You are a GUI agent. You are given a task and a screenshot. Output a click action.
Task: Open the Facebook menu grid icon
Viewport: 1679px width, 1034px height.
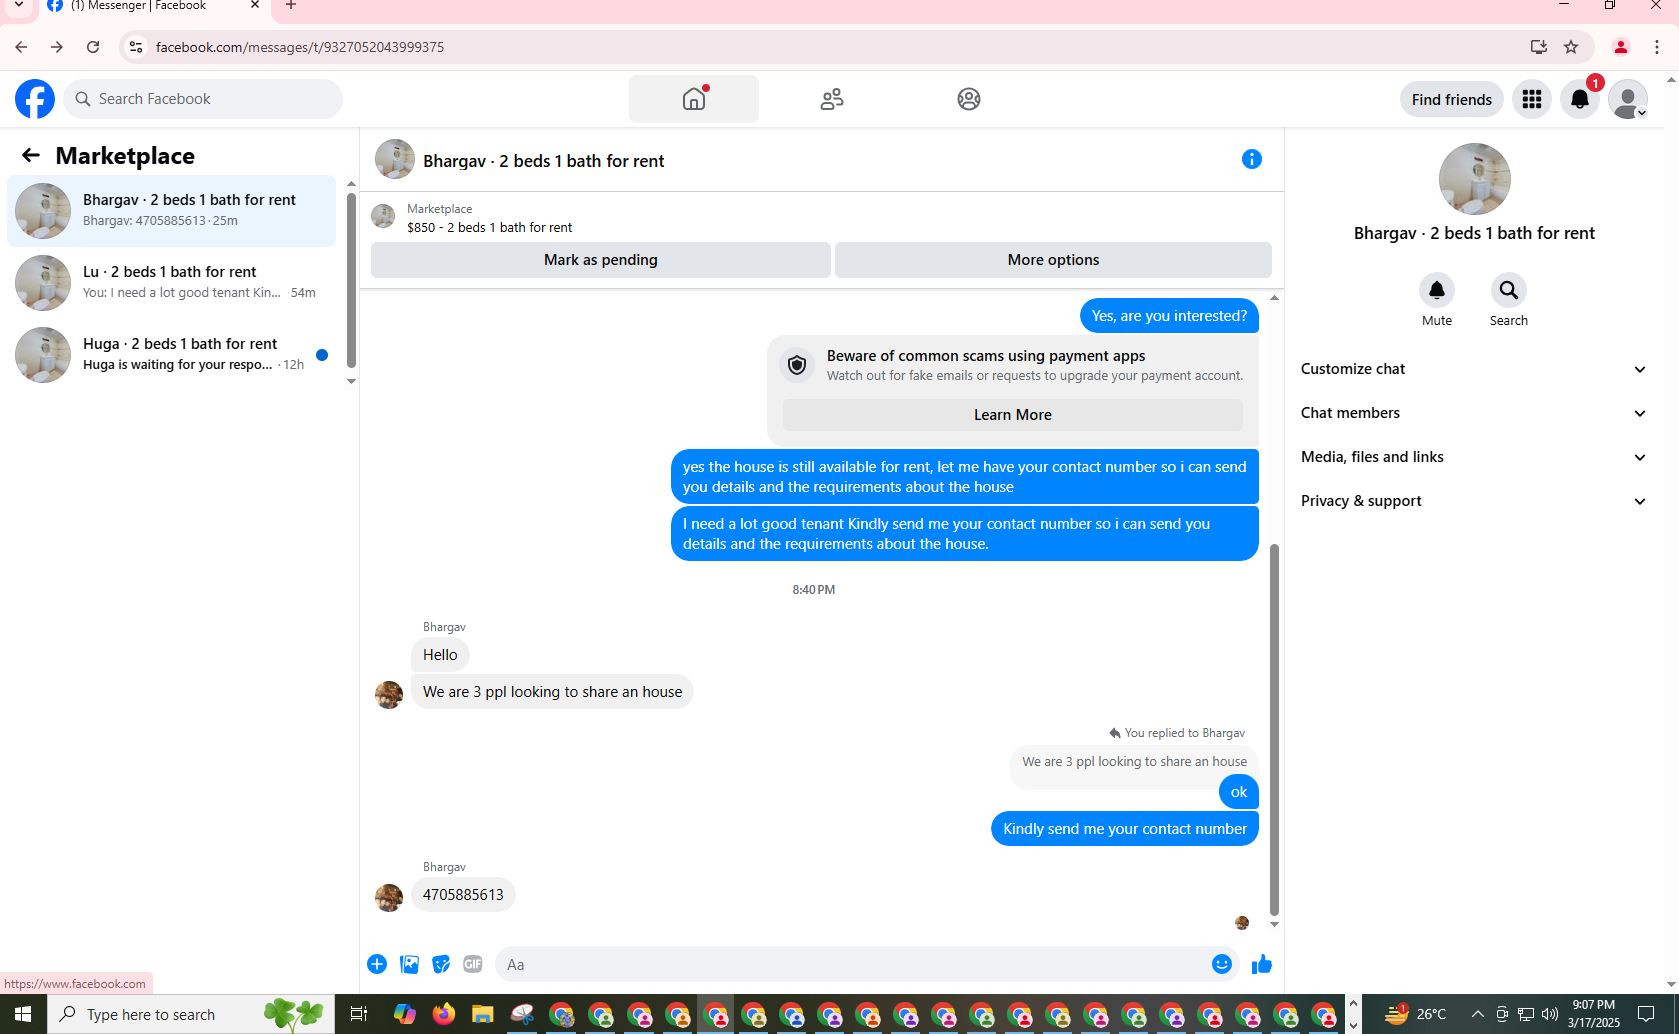tap(1532, 99)
